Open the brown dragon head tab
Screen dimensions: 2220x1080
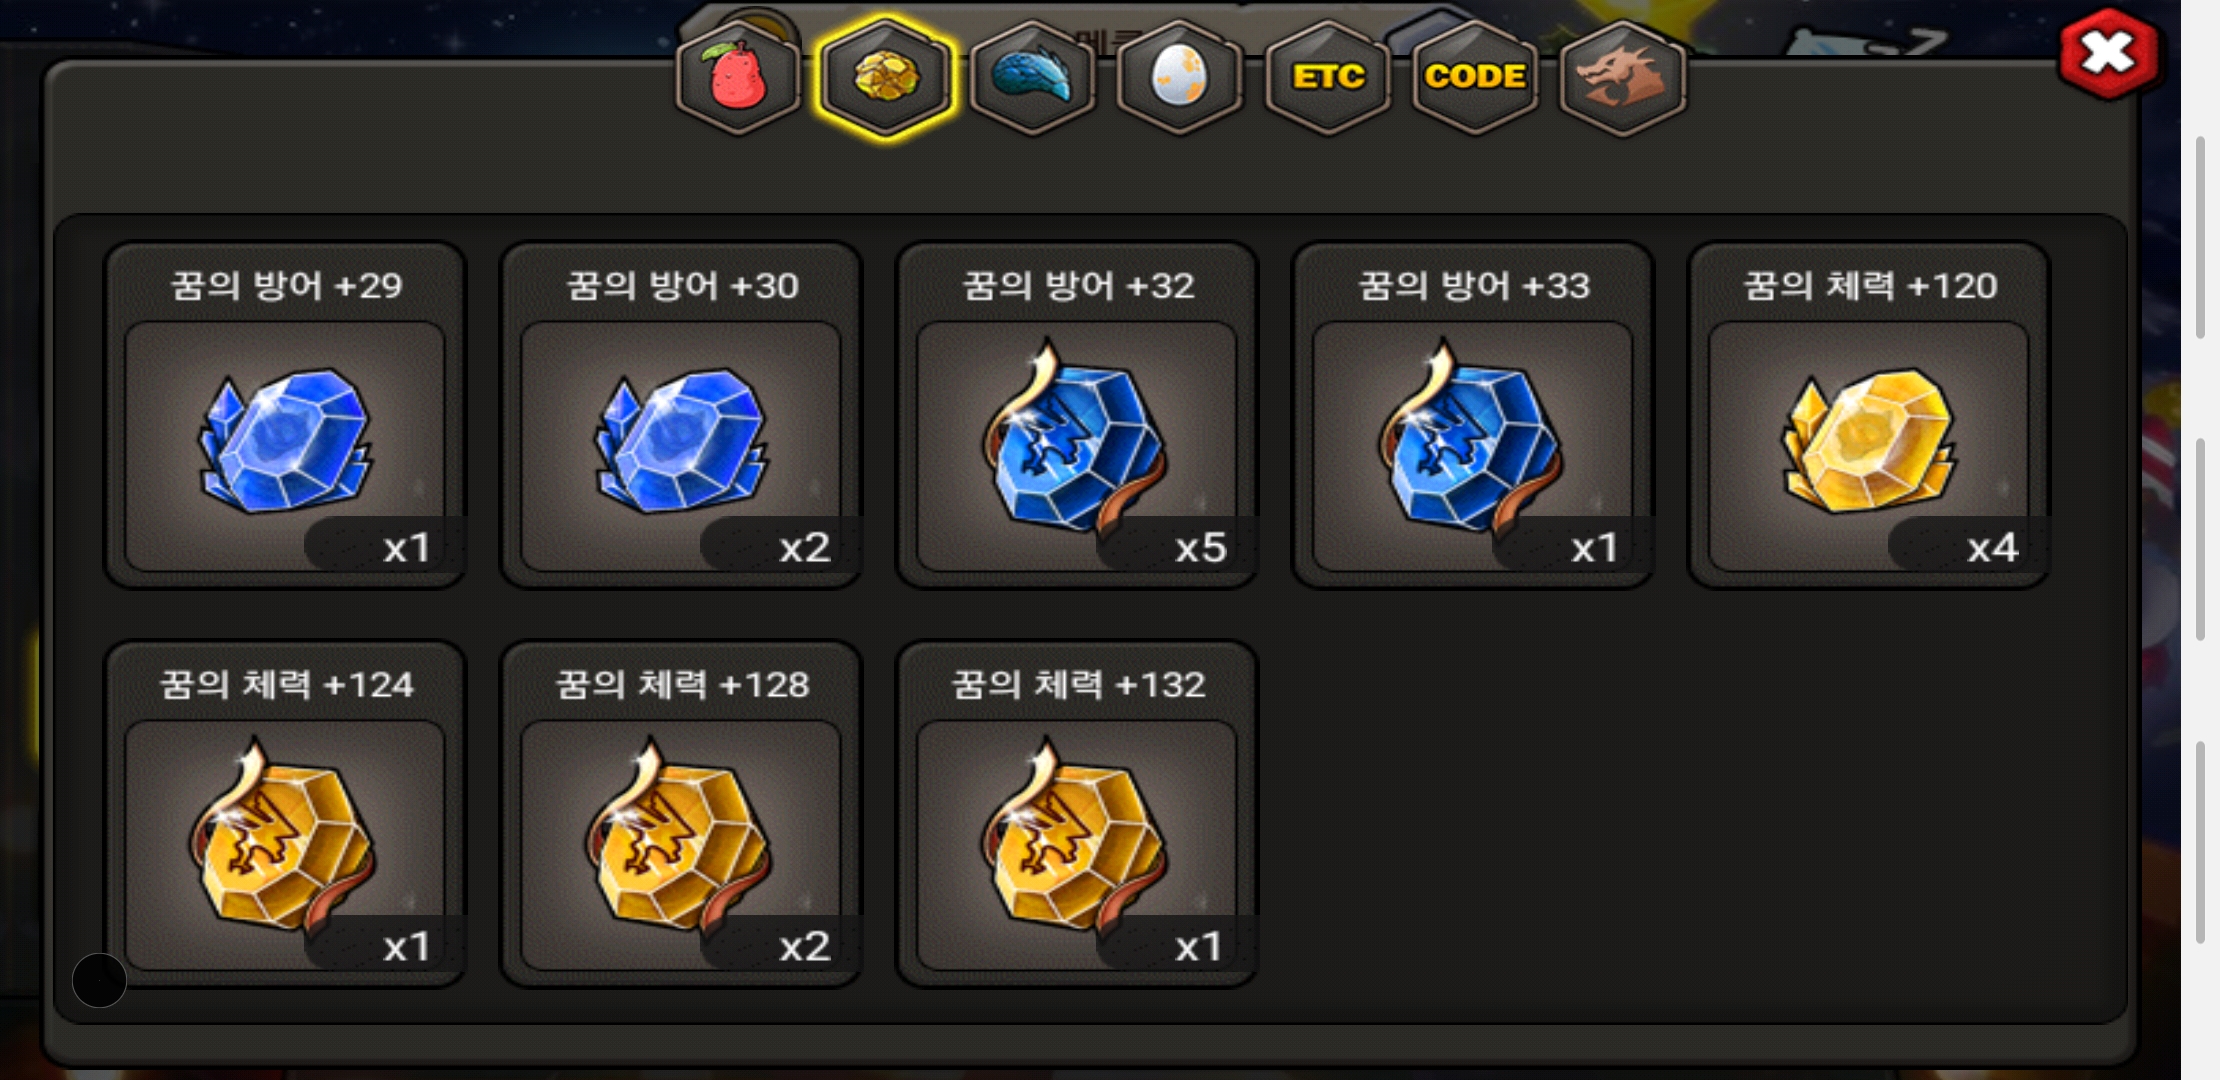pyautogui.click(x=1621, y=78)
